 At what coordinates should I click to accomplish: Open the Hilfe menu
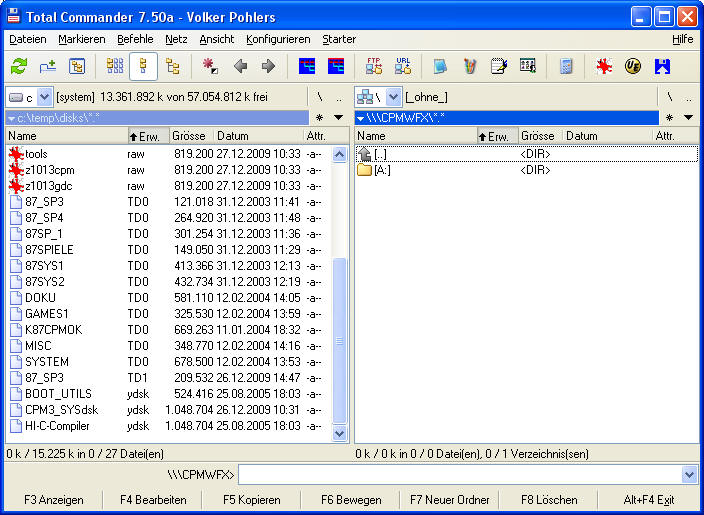tap(682, 40)
